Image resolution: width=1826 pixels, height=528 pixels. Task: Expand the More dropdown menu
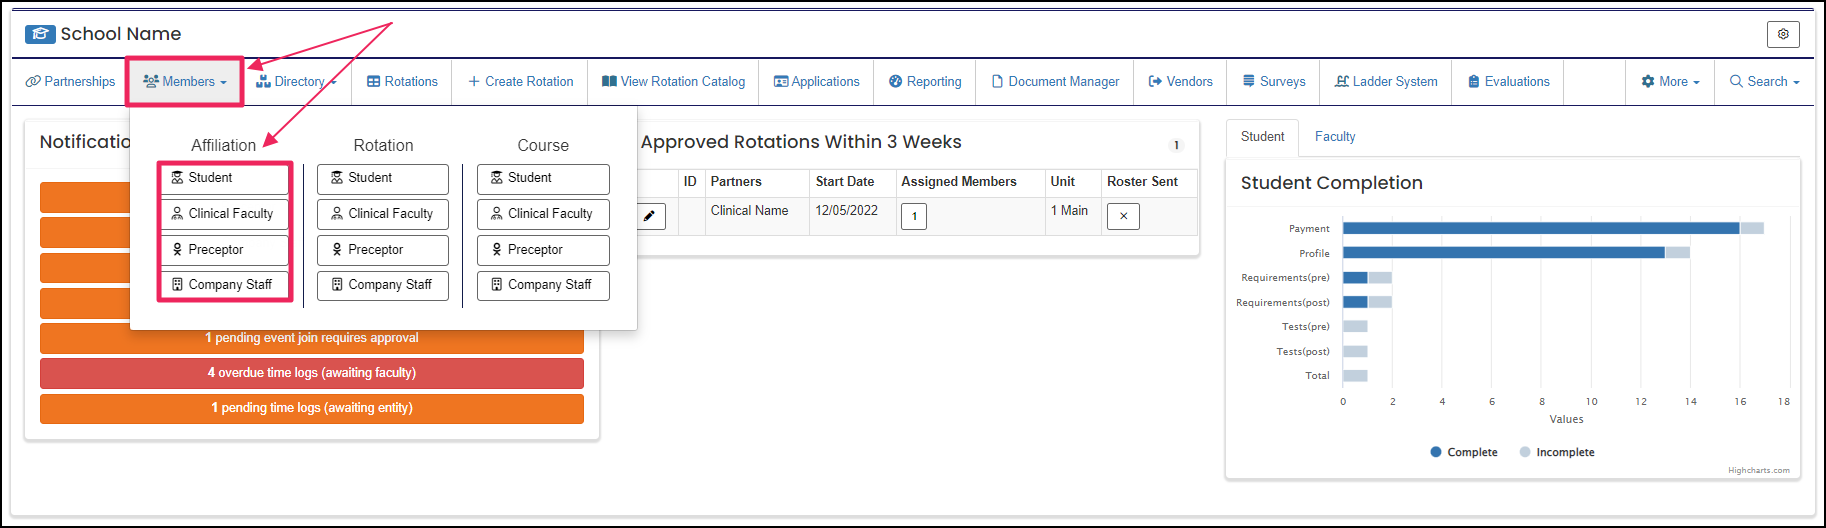click(x=1670, y=82)
